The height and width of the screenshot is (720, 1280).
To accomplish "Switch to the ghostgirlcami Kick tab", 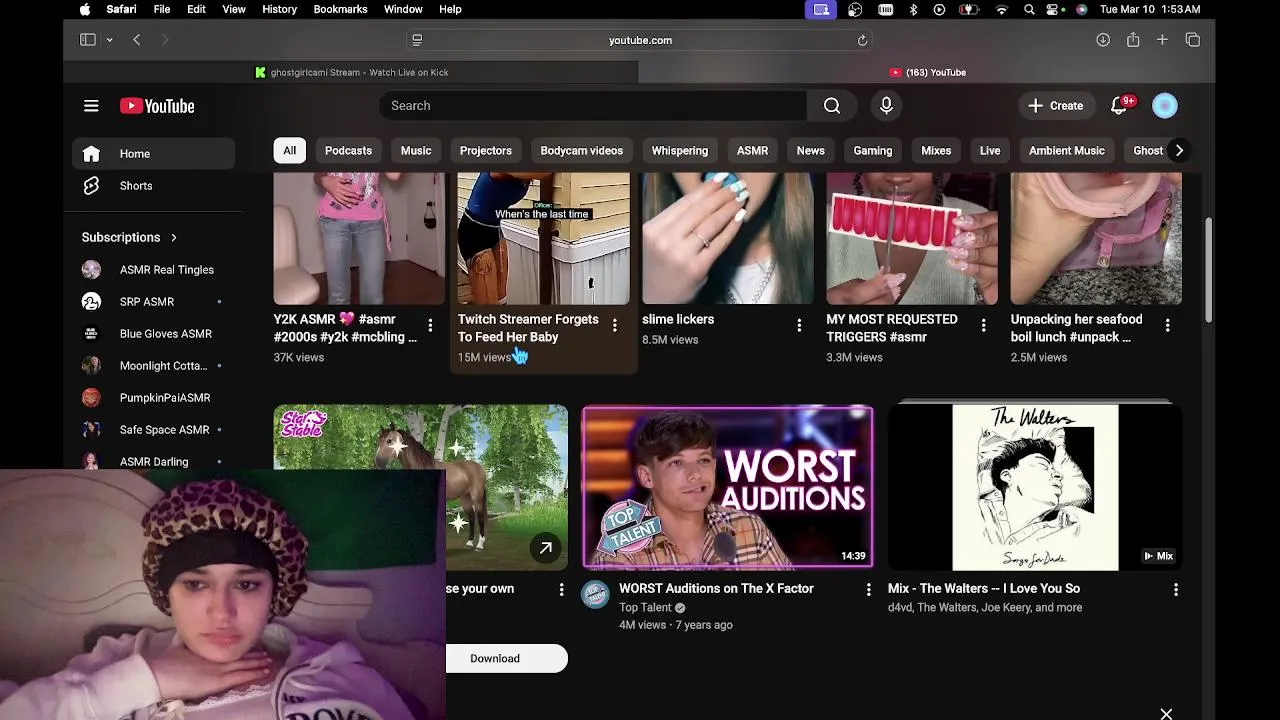I will click(351, 72).
